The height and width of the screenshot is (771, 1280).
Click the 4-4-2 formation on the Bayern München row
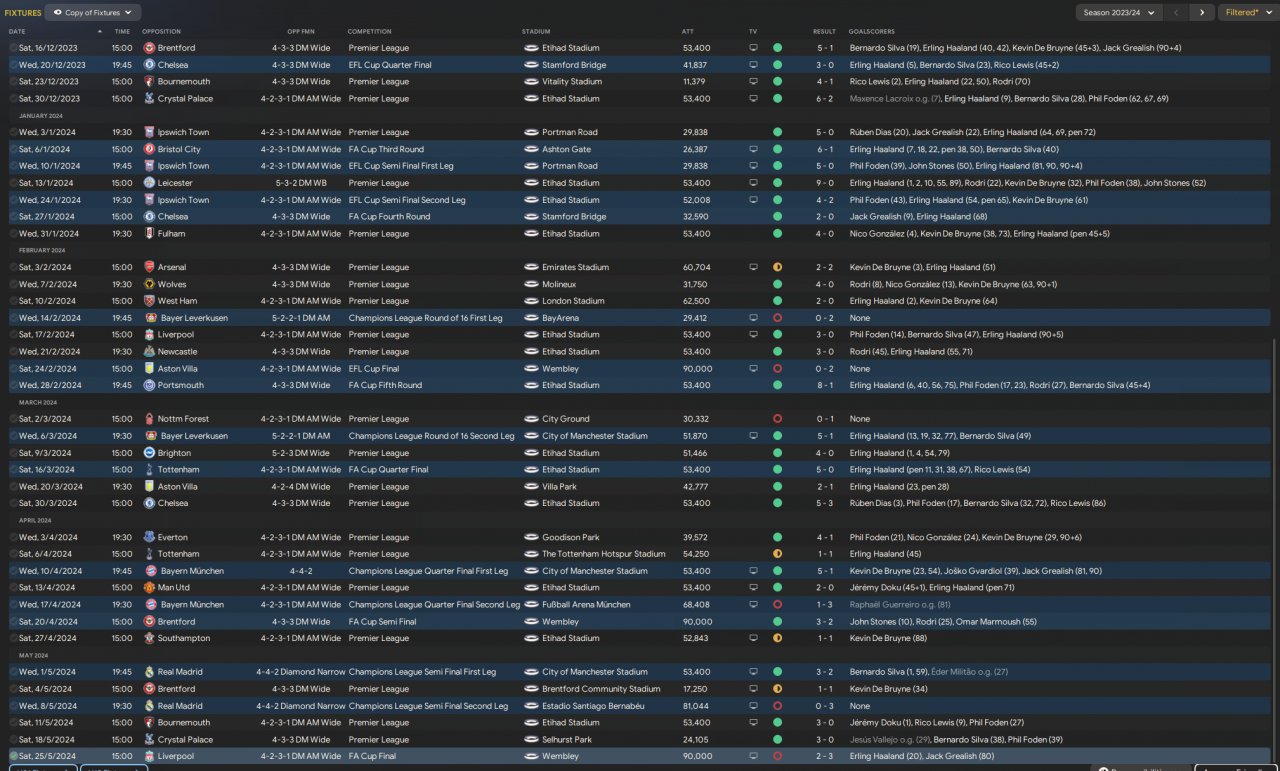pyautogui.click(x=300, y=571)
